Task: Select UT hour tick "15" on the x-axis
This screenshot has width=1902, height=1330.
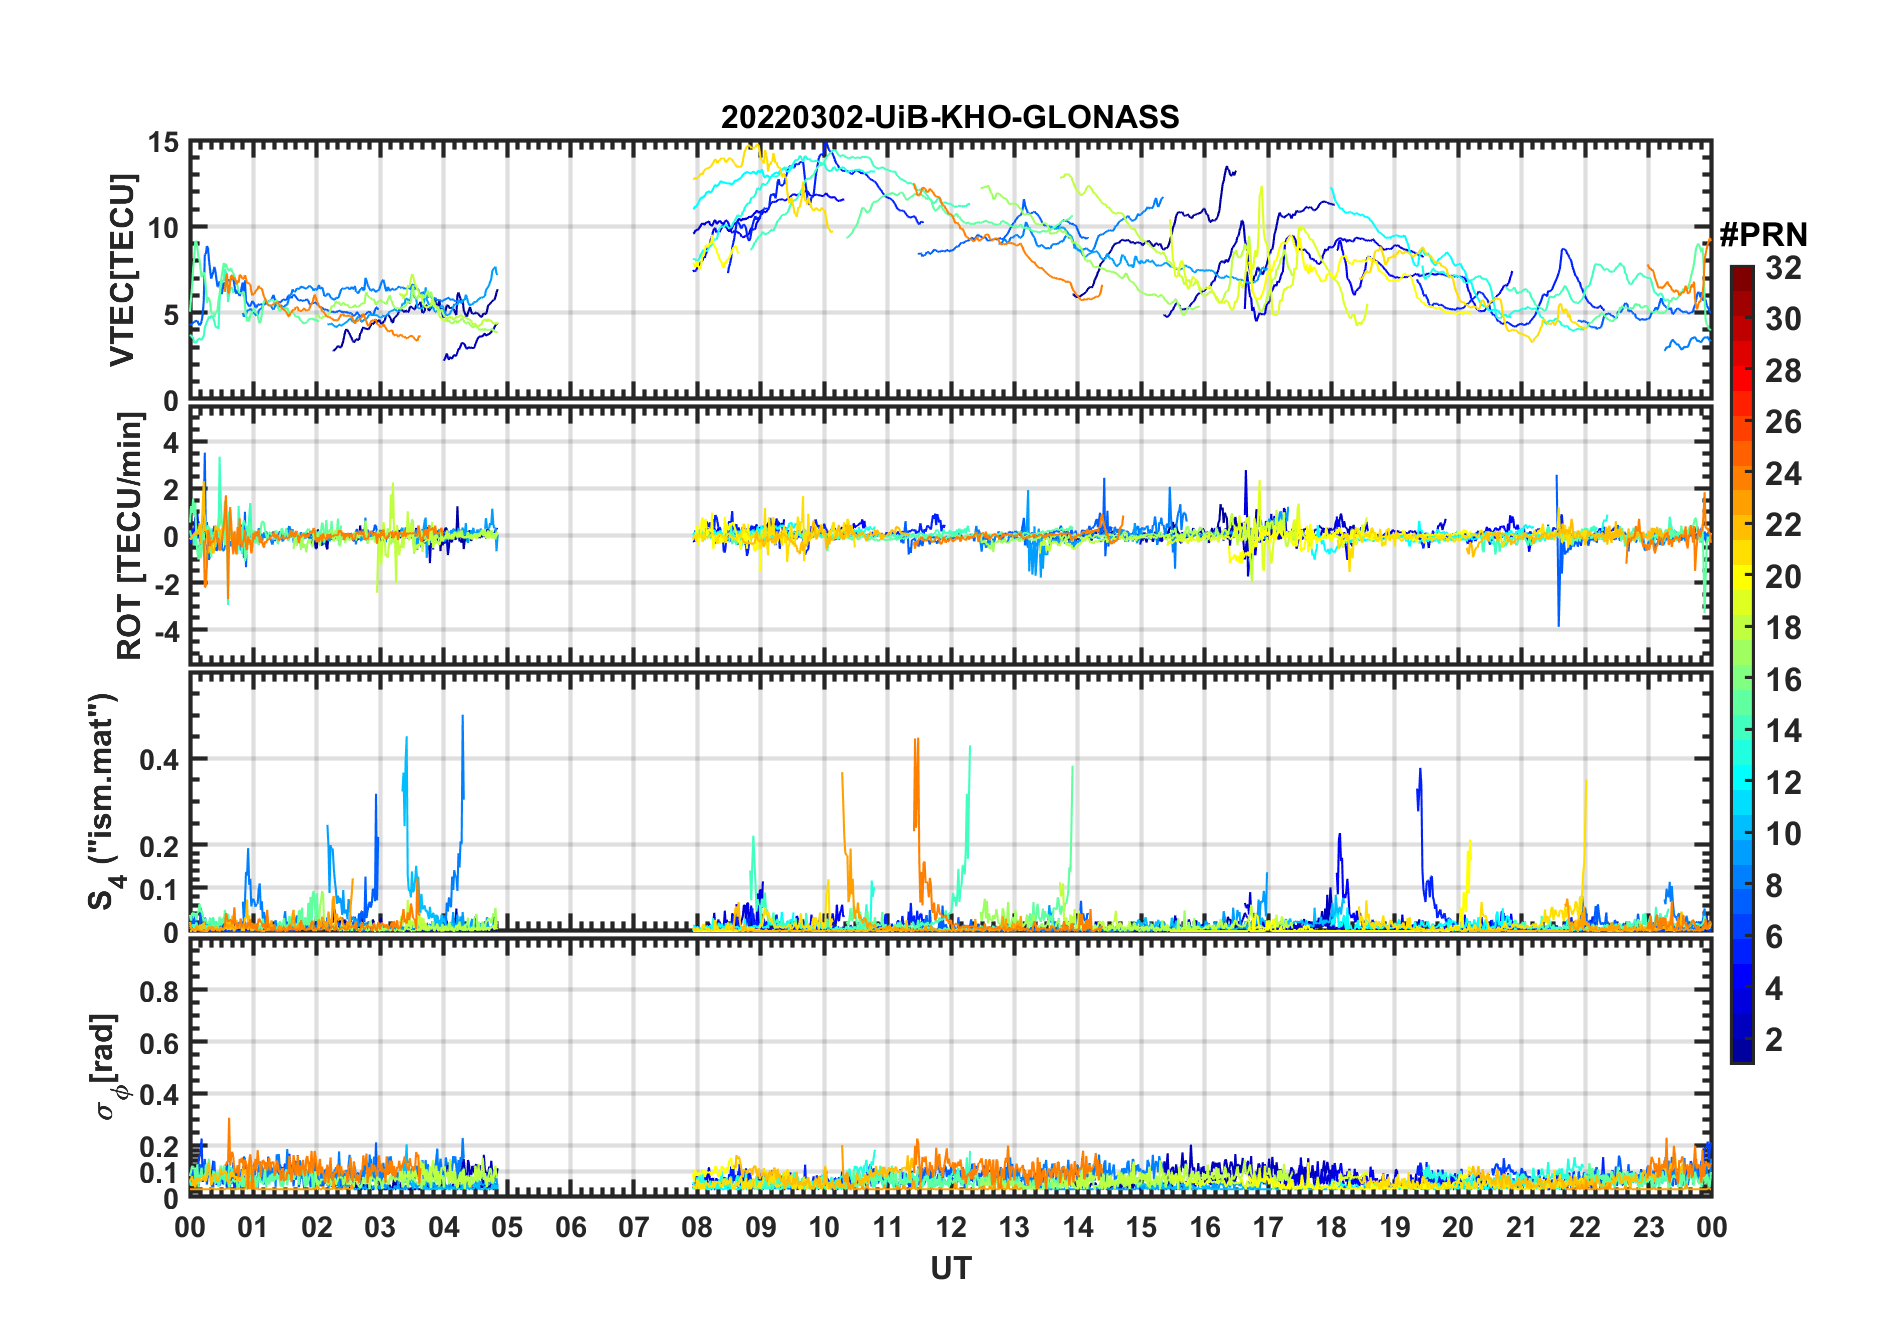Action: [x=1141, y=1227]
